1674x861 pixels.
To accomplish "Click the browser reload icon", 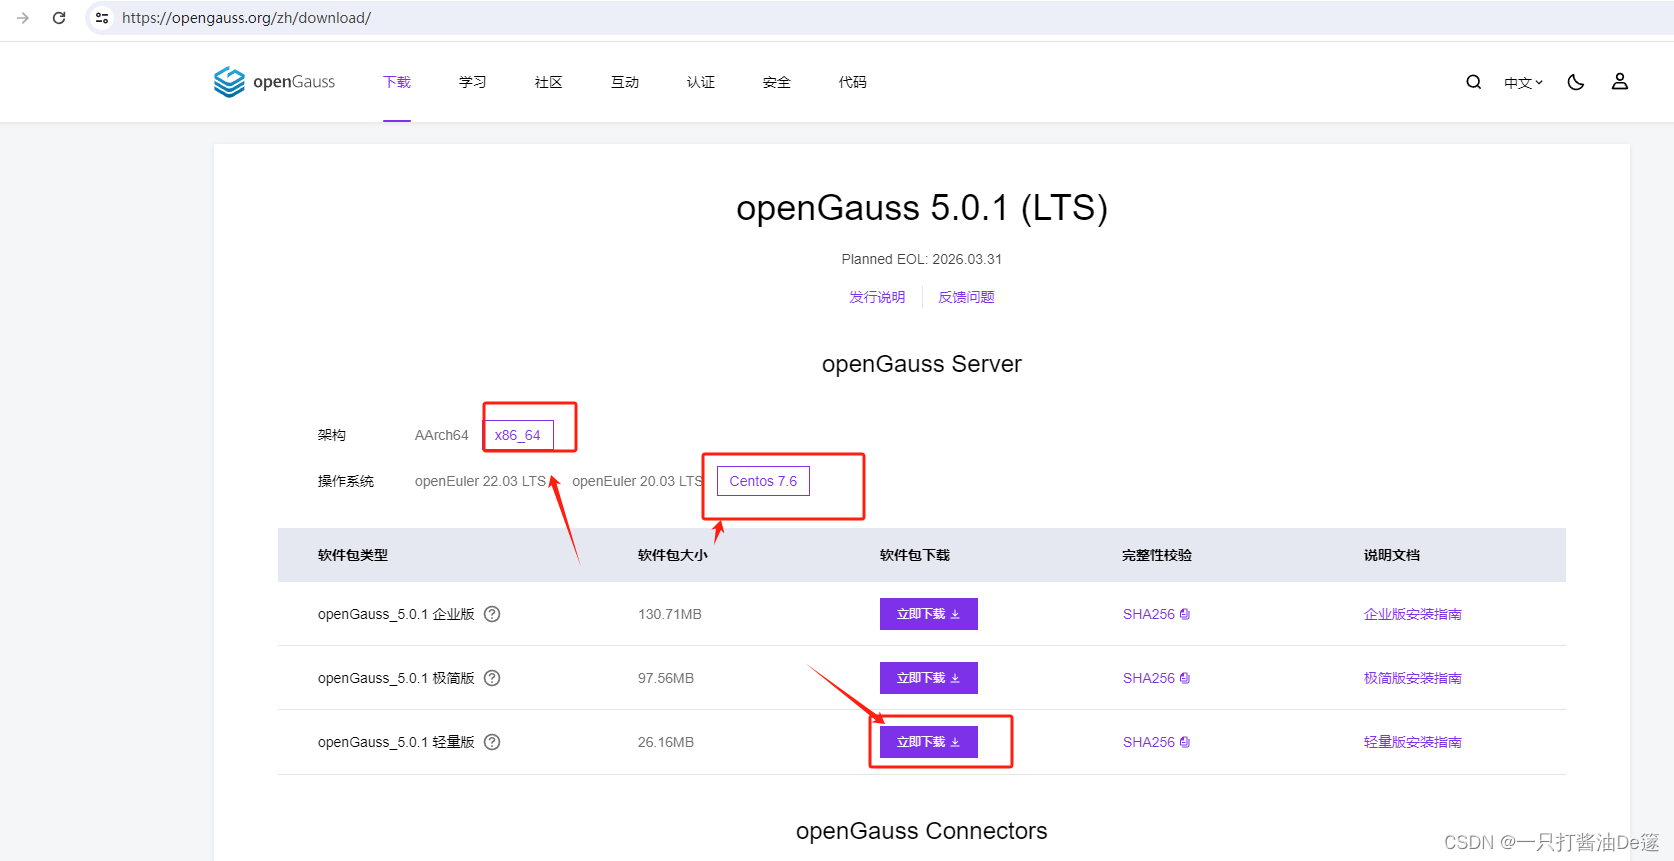I will point(59,18).
